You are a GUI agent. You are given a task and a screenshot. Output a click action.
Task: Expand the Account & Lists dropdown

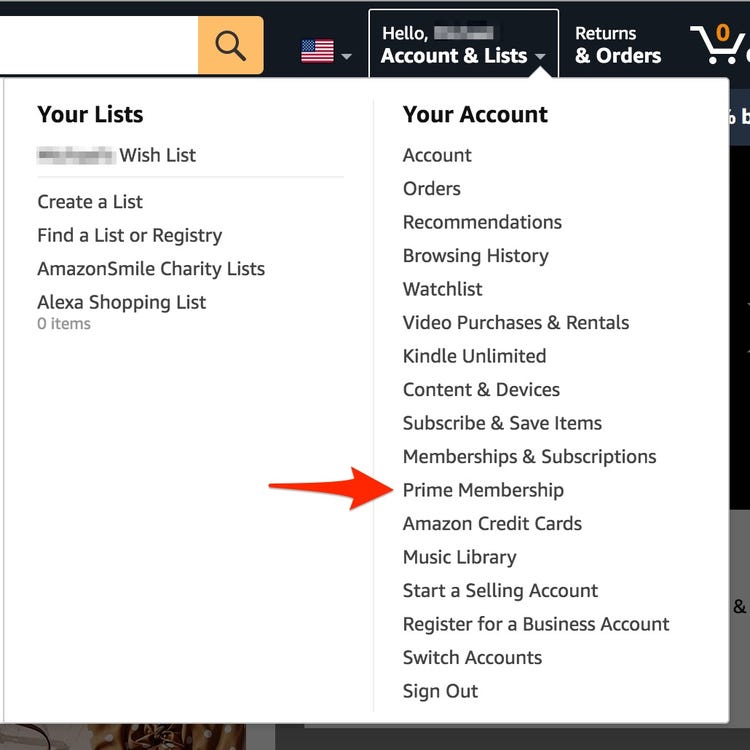pos(463,44)
